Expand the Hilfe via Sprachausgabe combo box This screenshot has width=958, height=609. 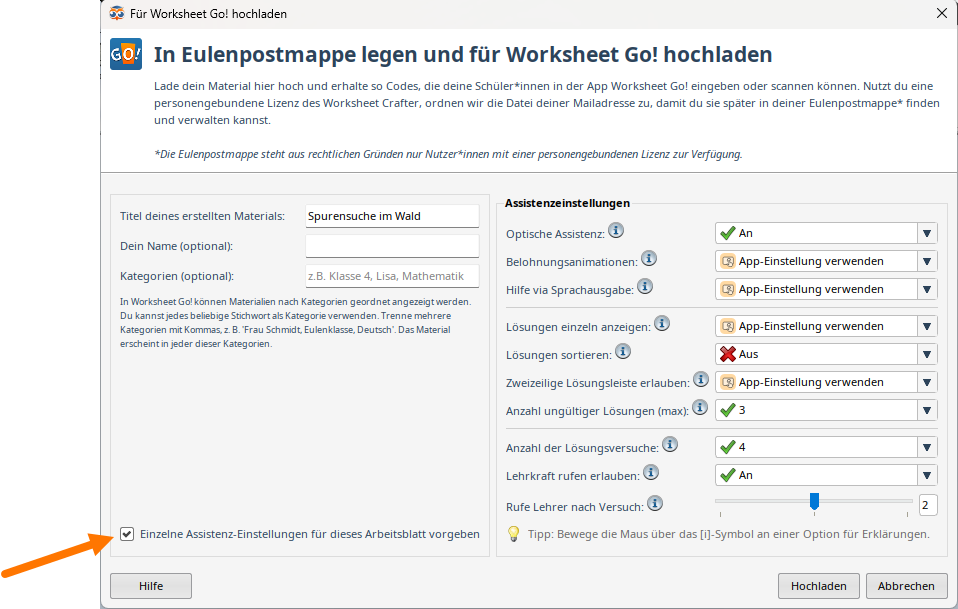click(x=826, y=290)
